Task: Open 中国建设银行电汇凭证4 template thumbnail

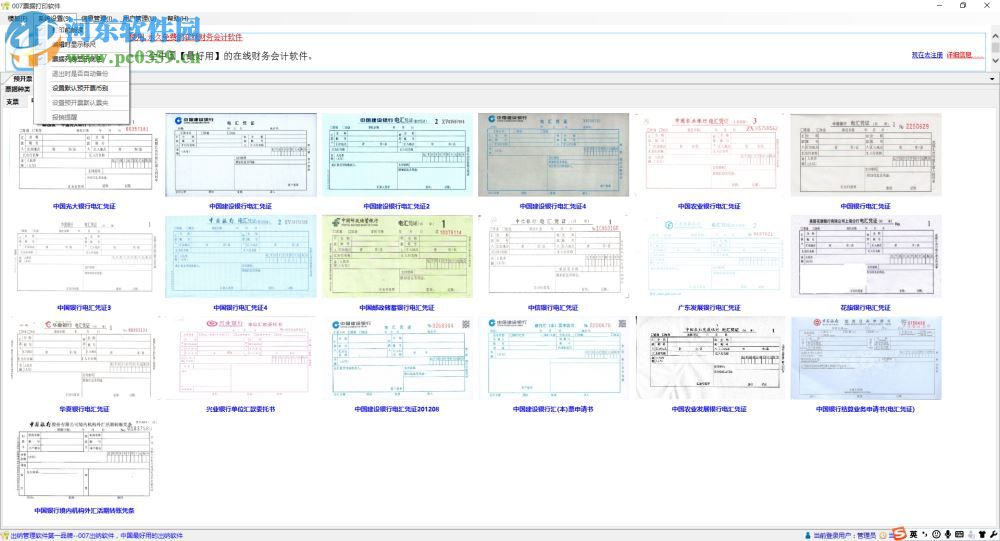Action: coord(553,155)
